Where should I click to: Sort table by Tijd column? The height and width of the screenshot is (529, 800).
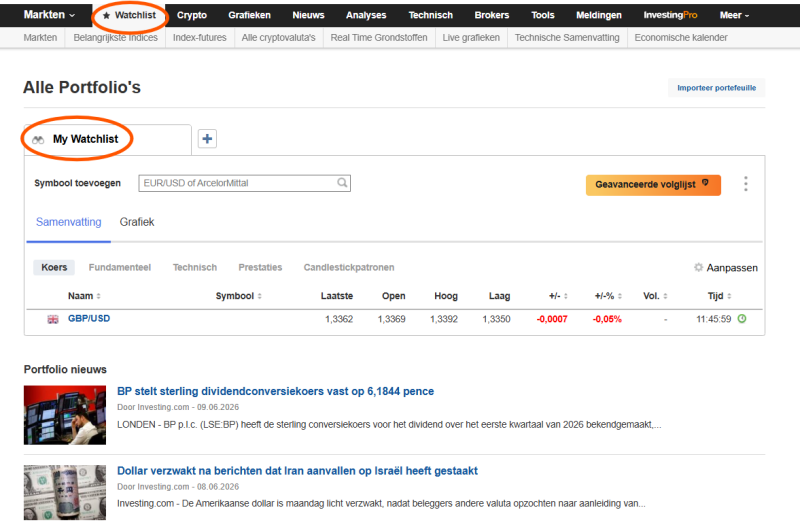pyautogui.click(x=719, y=296)
